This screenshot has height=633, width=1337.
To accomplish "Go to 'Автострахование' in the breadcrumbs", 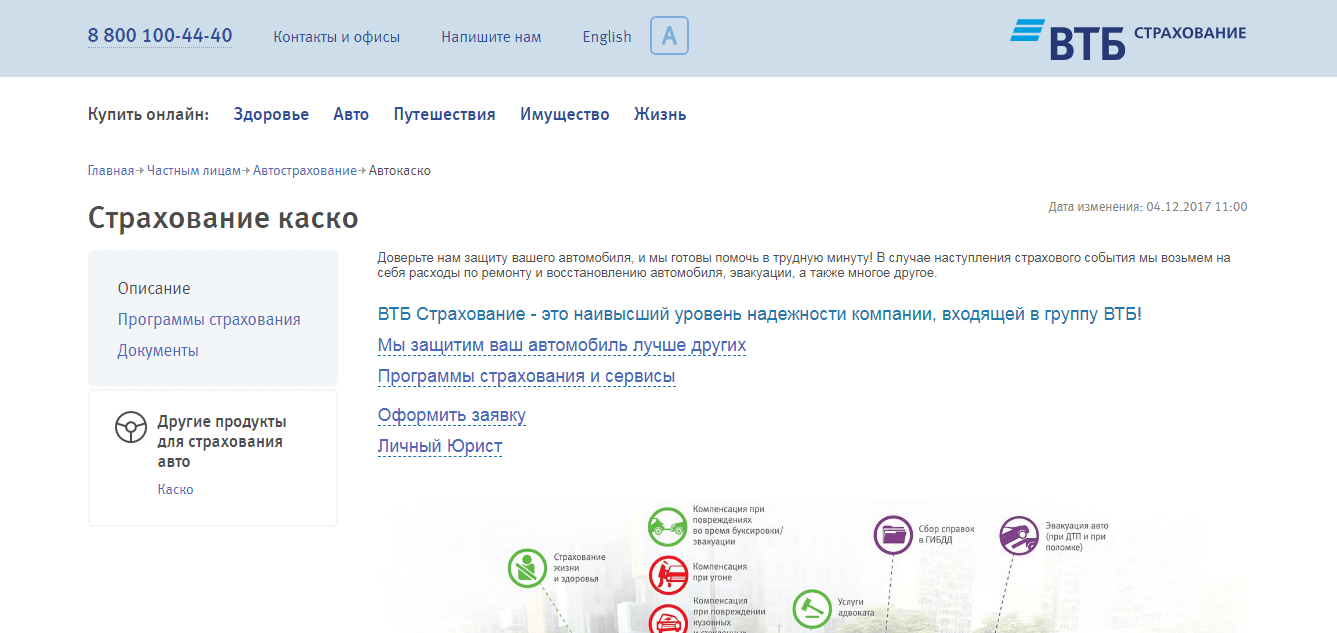I will pyautogui.click(x=304, y=171).
